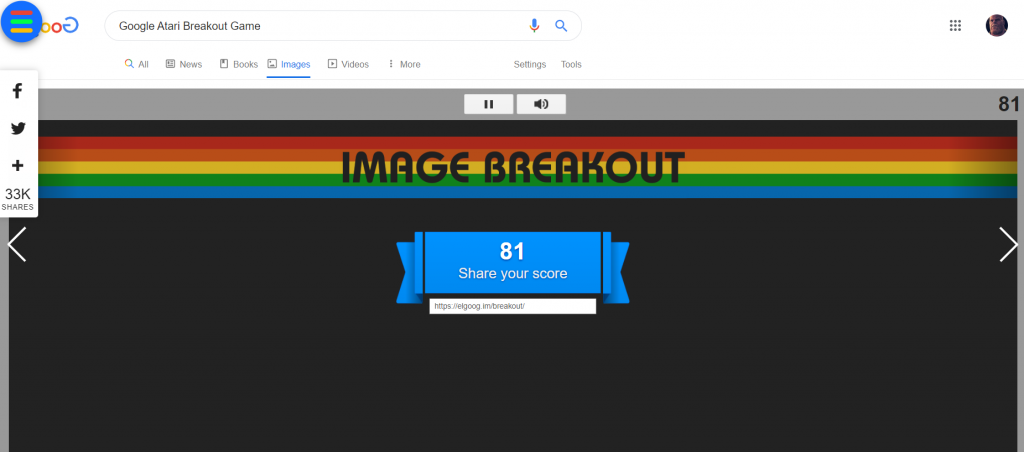Open search Tools
This screenshot has width=1024, height=452.
[571, 64]
